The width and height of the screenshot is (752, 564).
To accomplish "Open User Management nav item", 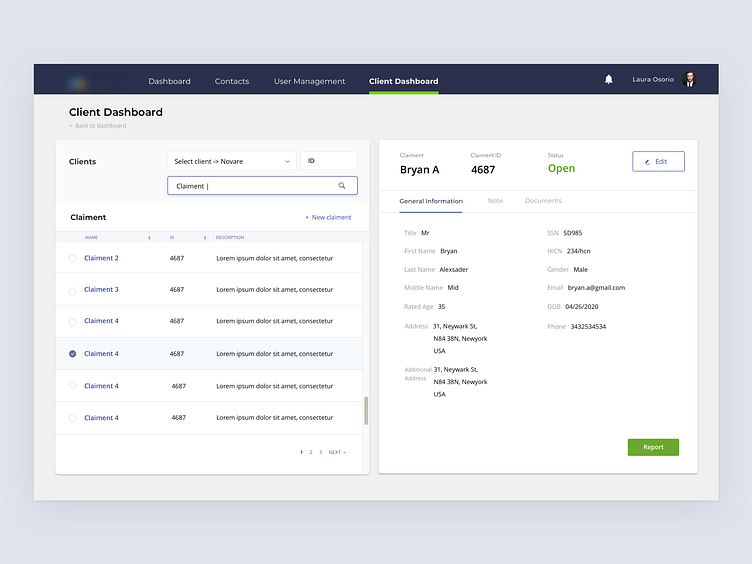I will [x=309, y=81].
